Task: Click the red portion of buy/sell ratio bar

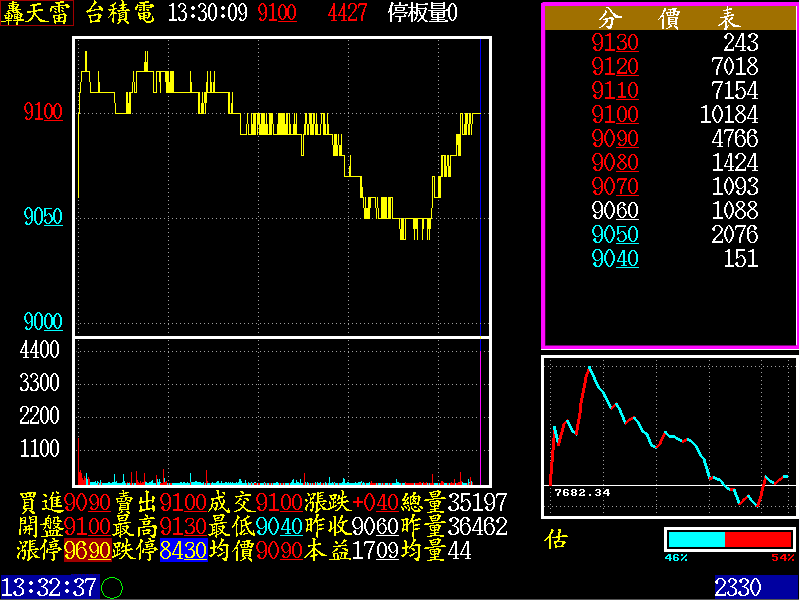Action: [757, 540]
